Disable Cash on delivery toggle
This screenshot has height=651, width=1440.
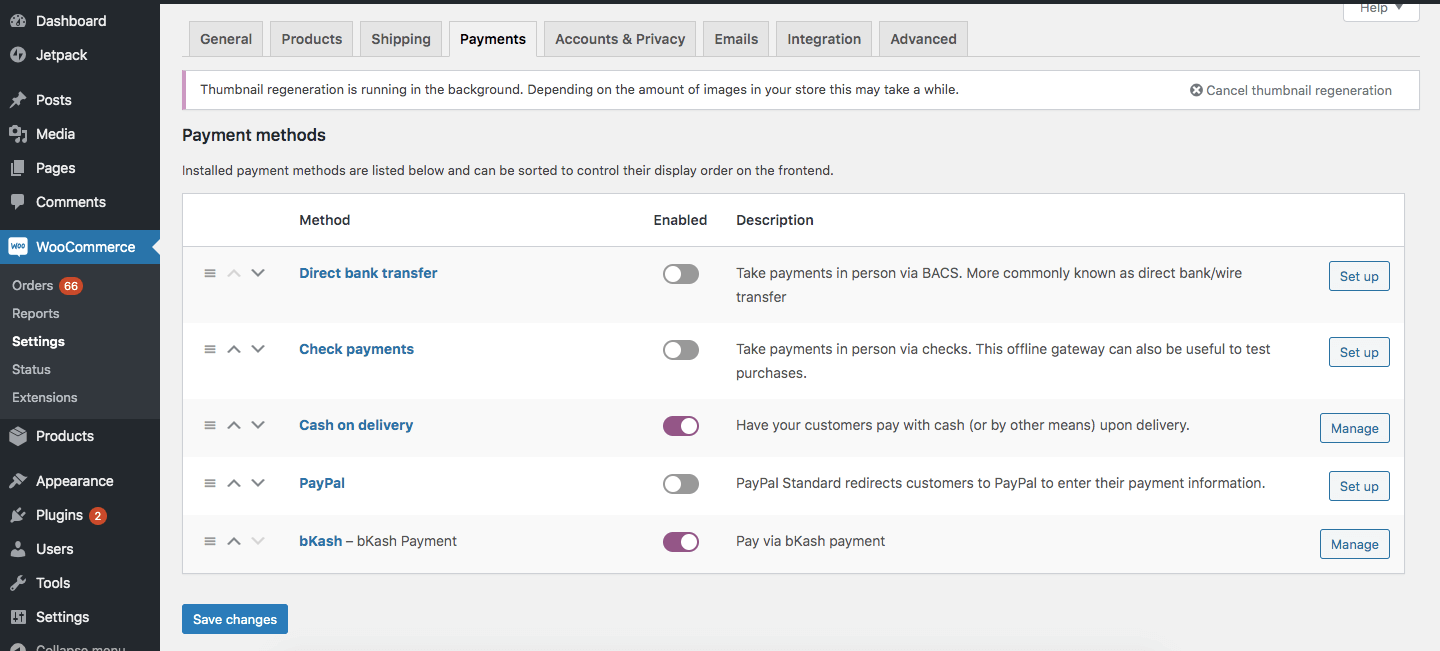click(681, 426)
